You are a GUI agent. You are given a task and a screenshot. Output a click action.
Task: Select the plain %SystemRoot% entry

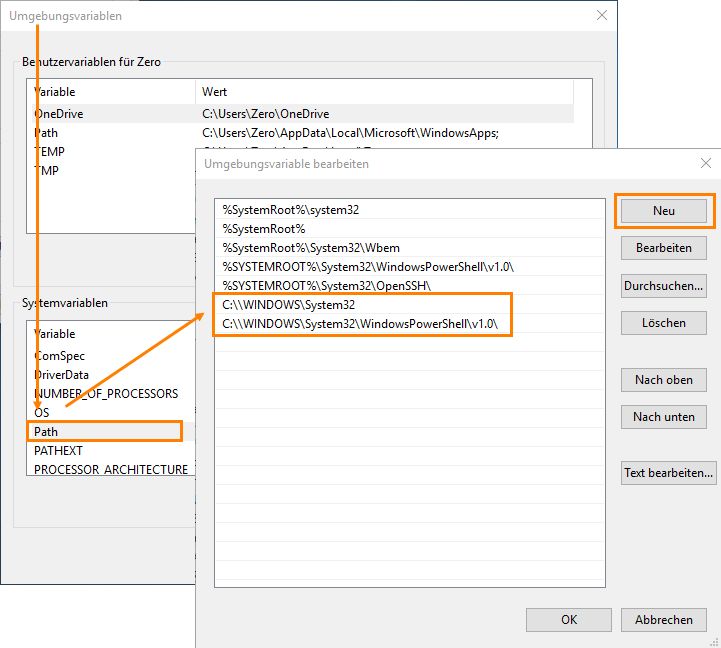[x=409, y=229]
